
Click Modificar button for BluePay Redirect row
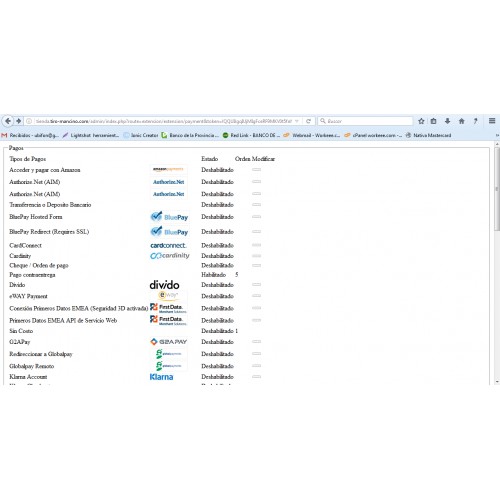point(256,231)
